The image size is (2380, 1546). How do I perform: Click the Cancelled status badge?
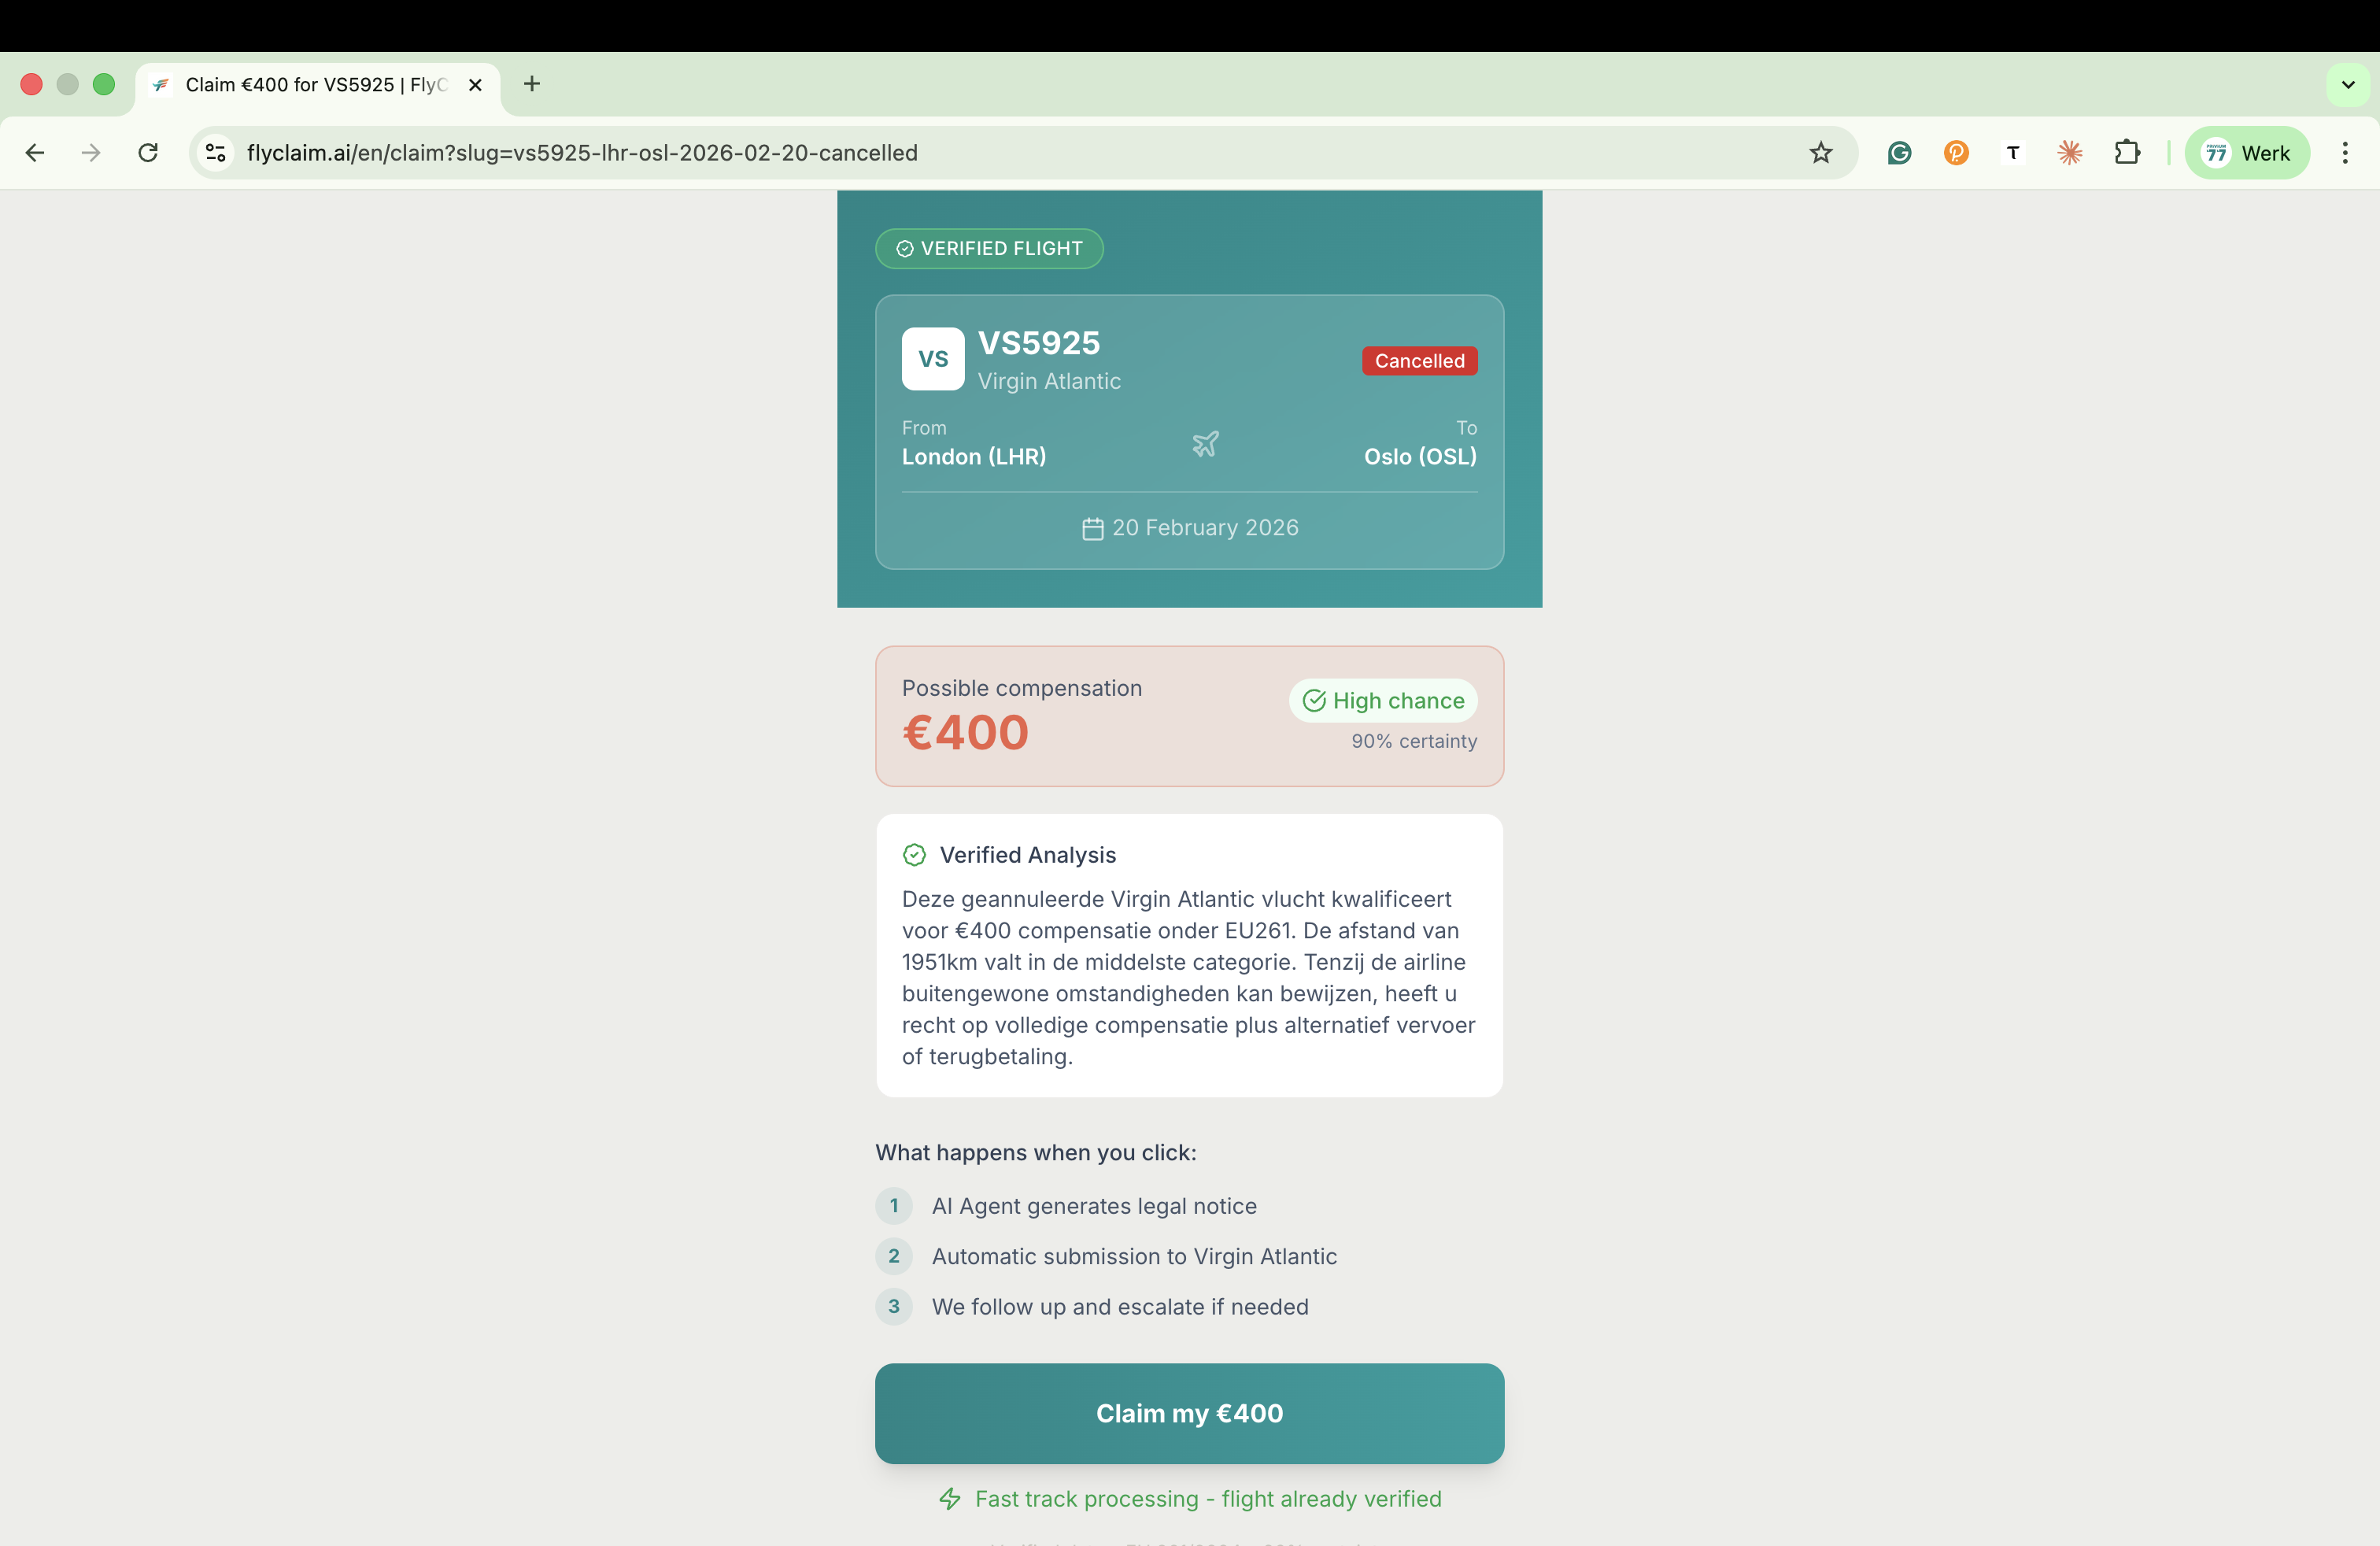(x=1418, y=361)
